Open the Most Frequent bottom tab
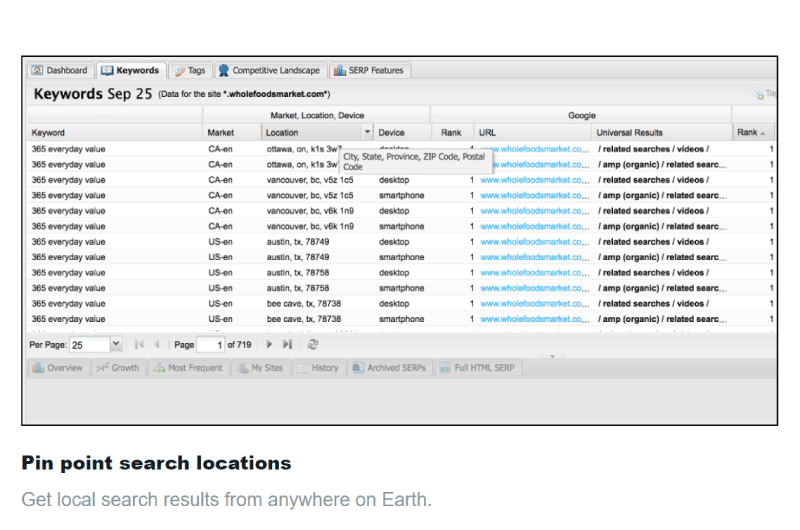The height and width of the screenshot is (530, 800). point(188,368)
